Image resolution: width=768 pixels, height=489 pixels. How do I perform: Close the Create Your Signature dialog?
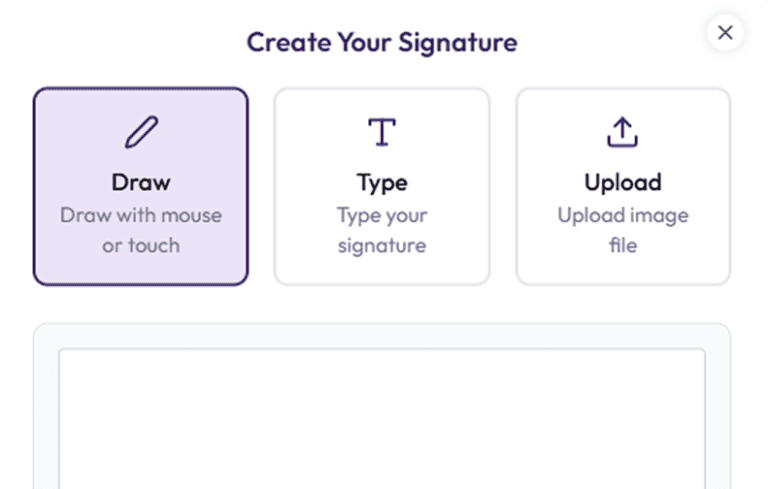pyautogui.click(x=725, y=33)
